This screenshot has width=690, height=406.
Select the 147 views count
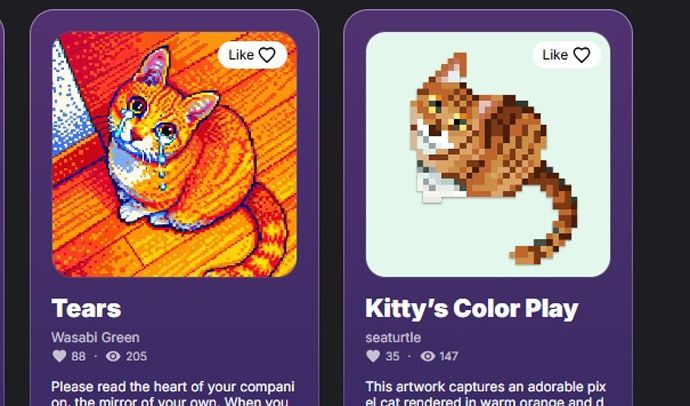(448, 356)
